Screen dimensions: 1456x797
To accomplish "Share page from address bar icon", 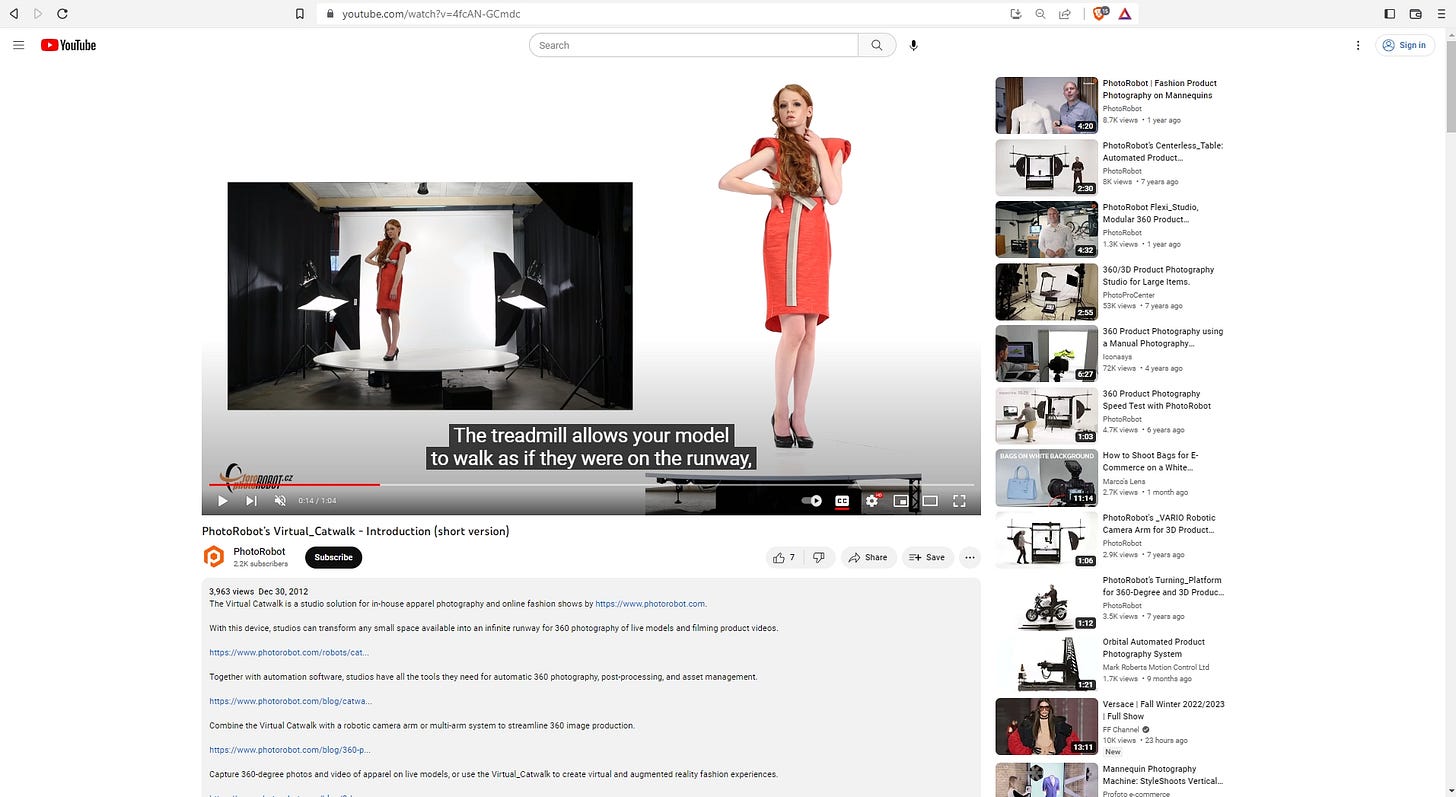I will [1065, 14].
